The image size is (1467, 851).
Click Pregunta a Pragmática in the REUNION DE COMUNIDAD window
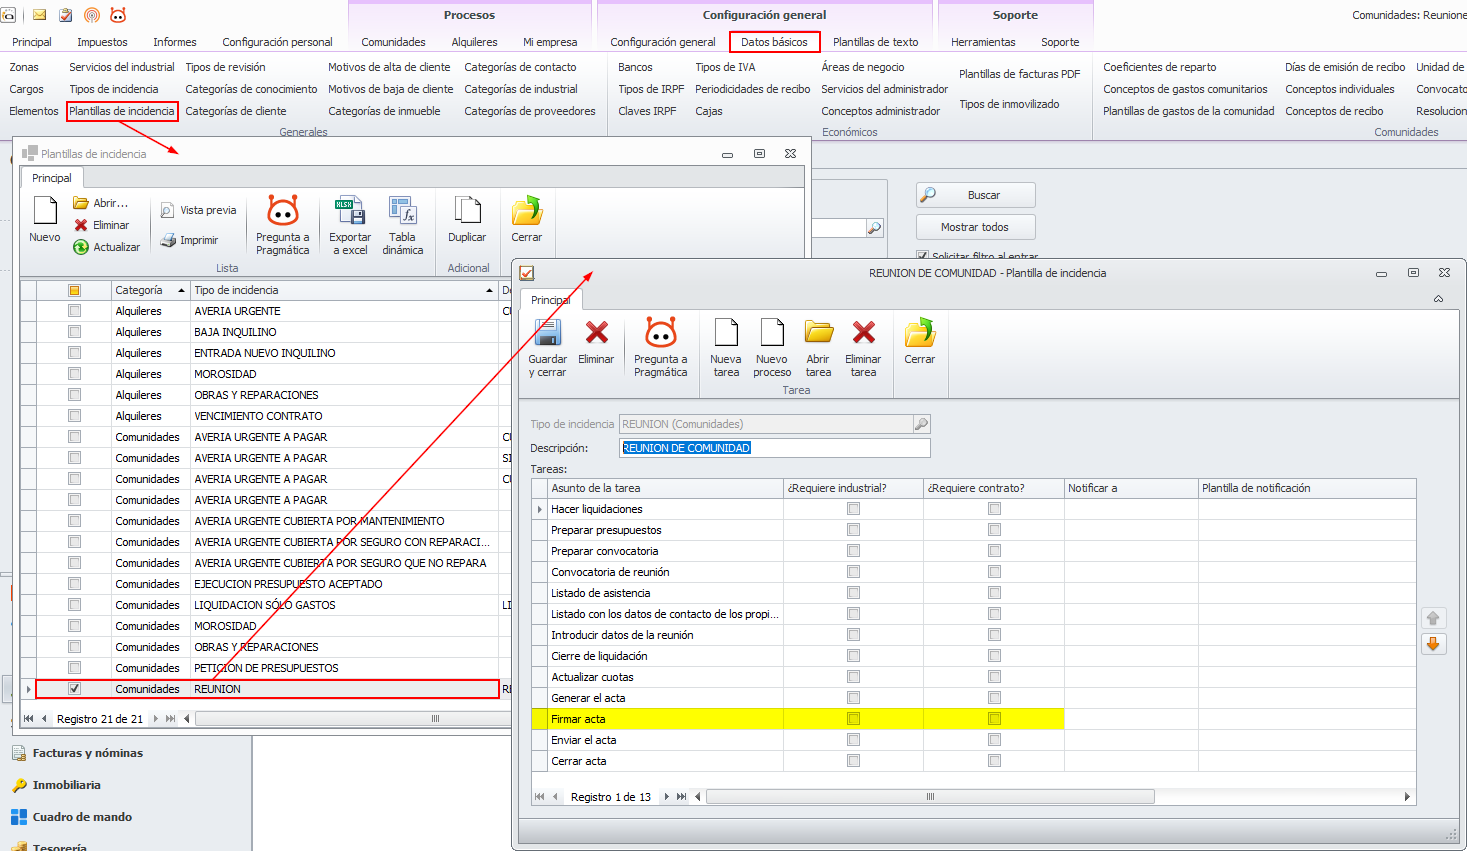(661, 348)
